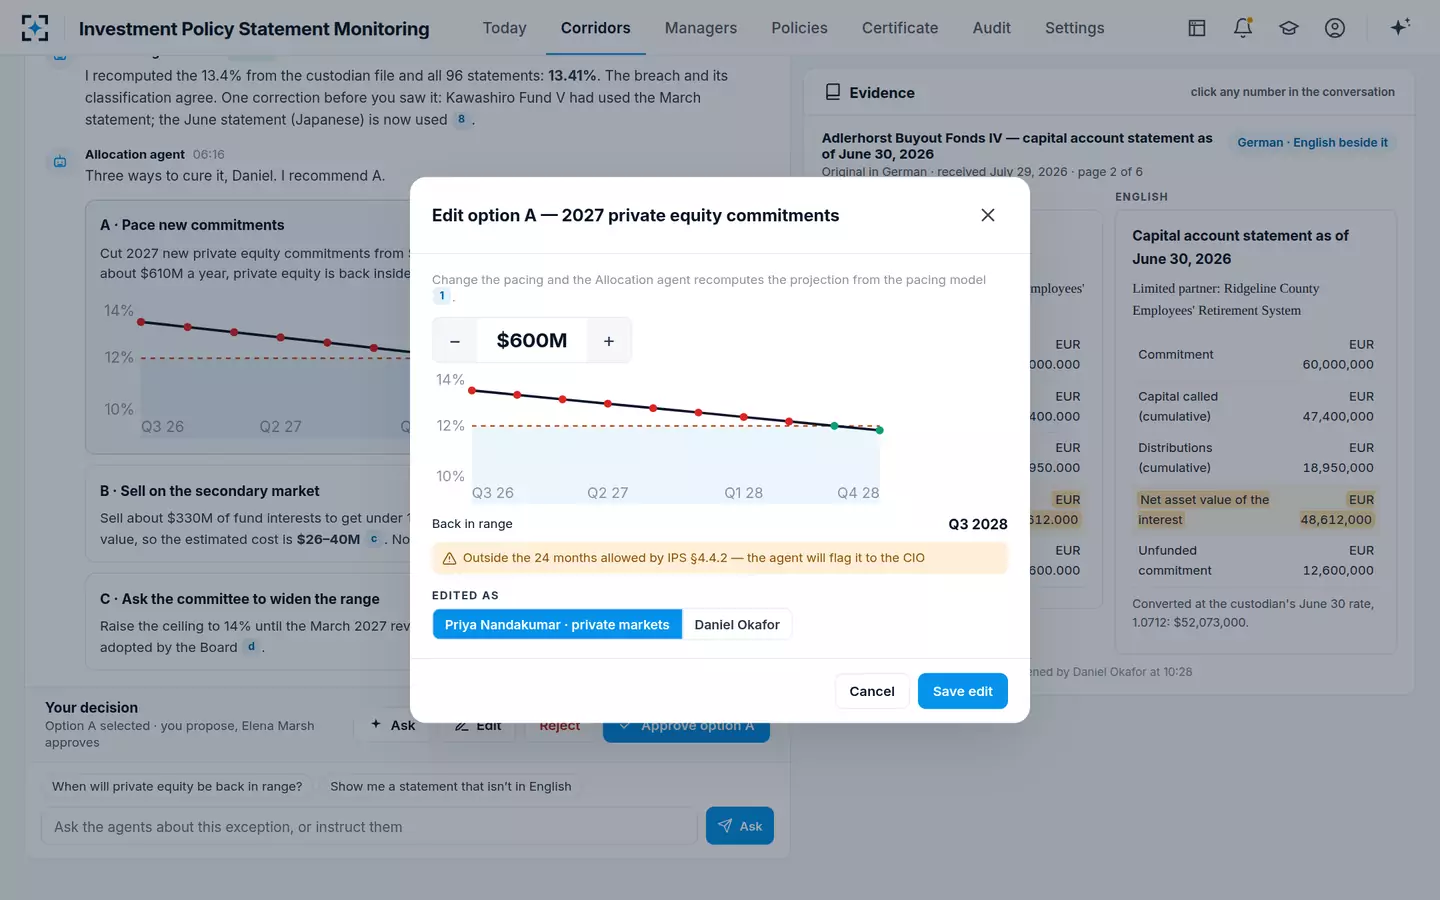This screenshot has height=900, width=1440.
Task: Click the sparkle assistant icon
Action: click(x=1400, y=27)
